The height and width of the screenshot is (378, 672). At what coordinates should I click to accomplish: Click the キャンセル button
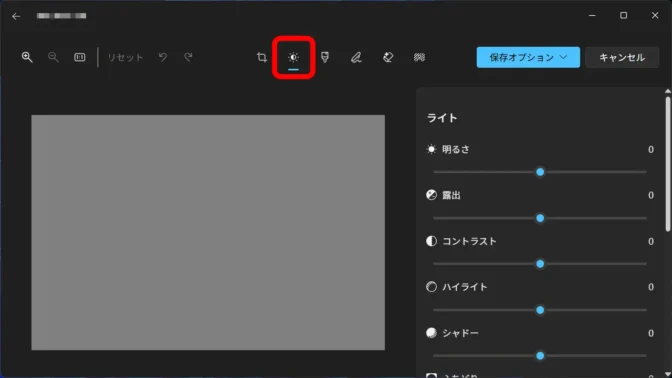pyautogui.click(x=622, y=57)
